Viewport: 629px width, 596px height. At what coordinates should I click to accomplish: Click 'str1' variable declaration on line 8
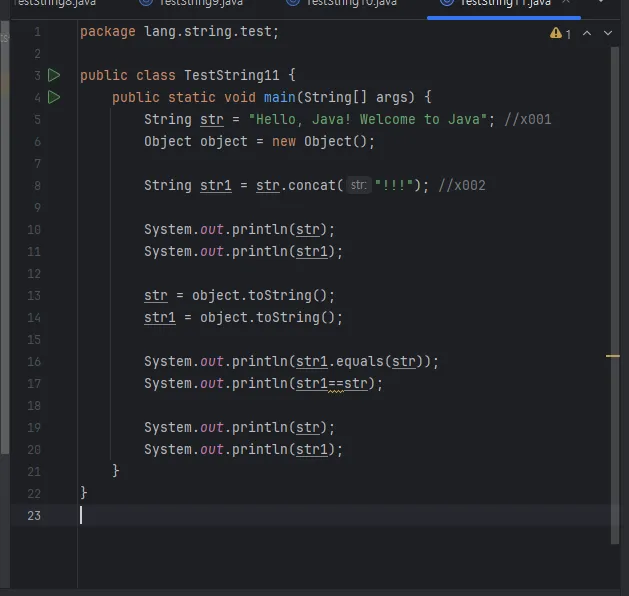(x=216, y=186)
